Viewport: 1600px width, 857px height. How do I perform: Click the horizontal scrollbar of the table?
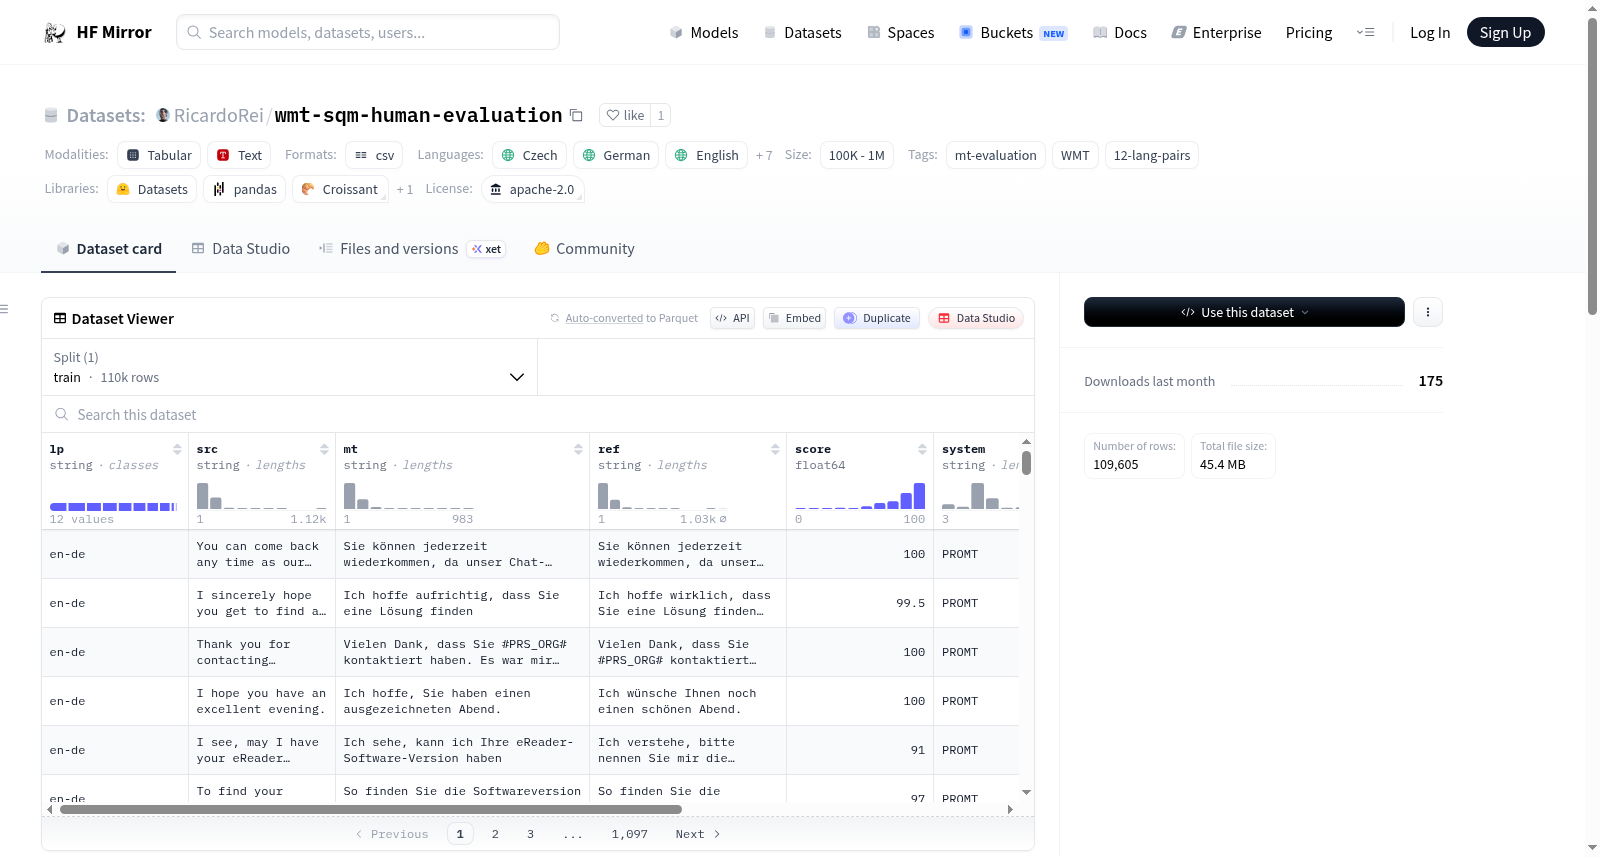pyautogui.click(x=371, y=809)
